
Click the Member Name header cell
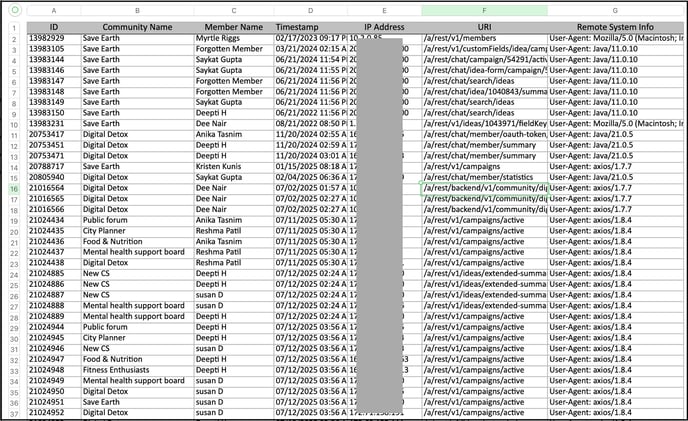coord(234,27)
